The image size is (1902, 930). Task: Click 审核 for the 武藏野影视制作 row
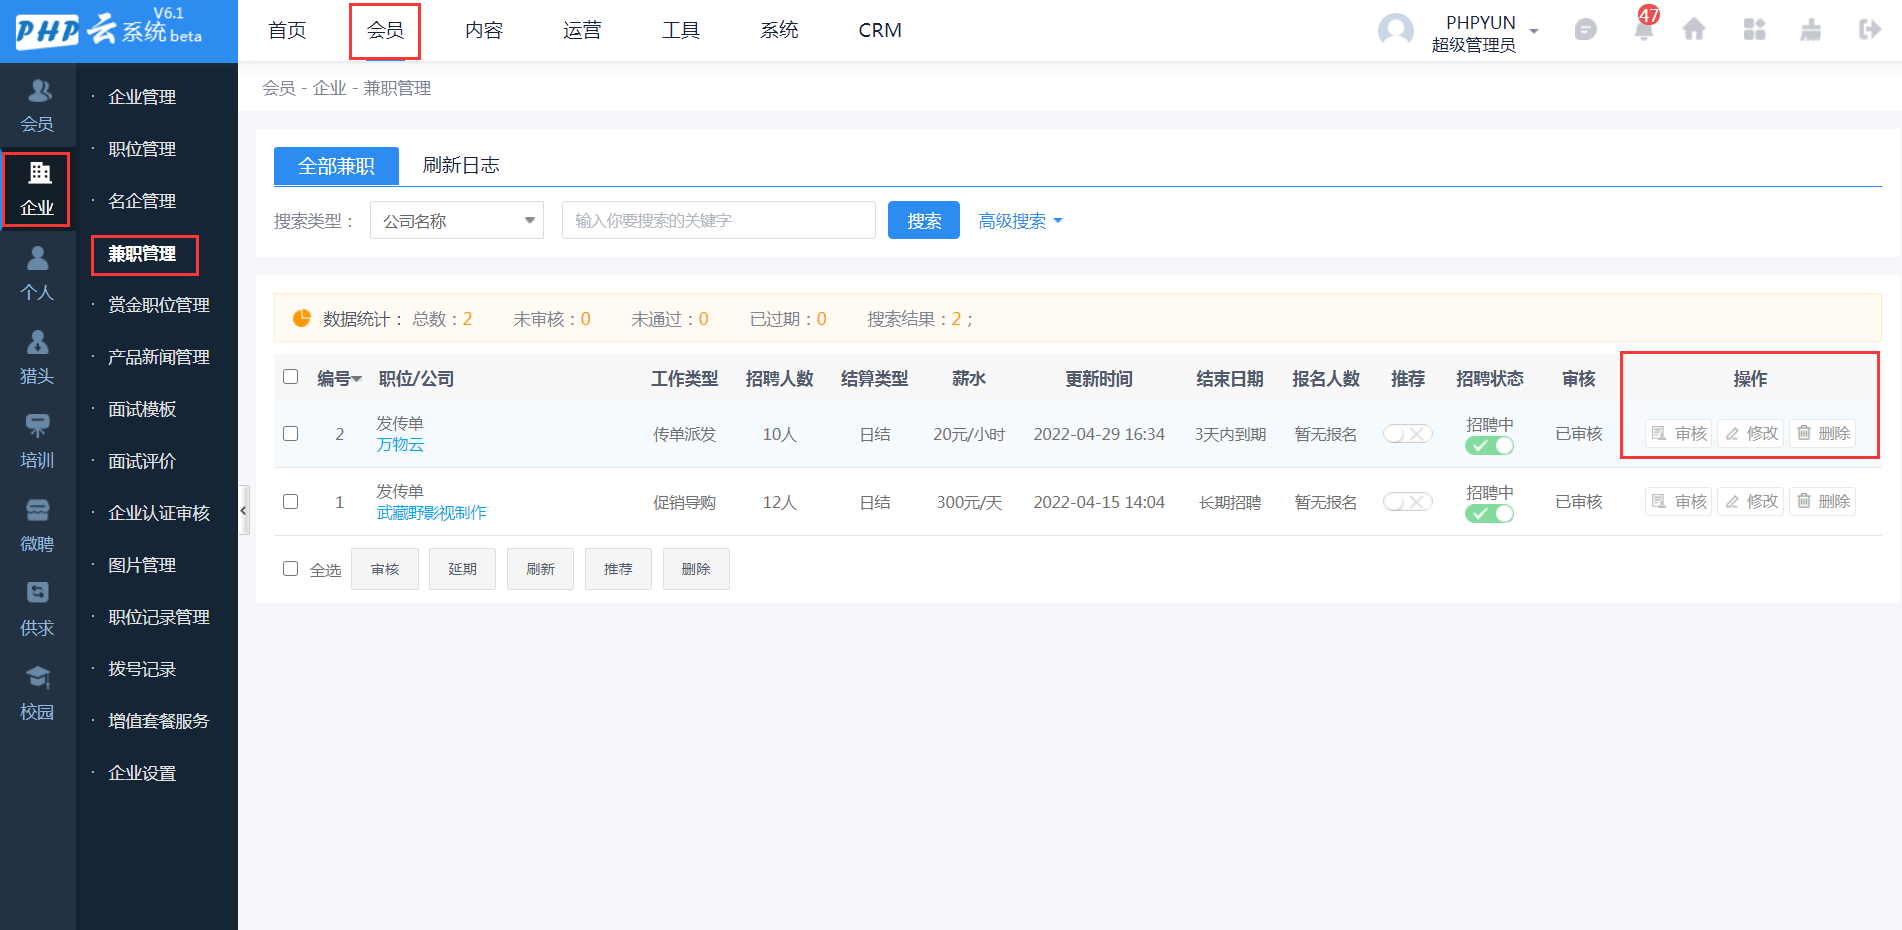[x=1679, y=501]
